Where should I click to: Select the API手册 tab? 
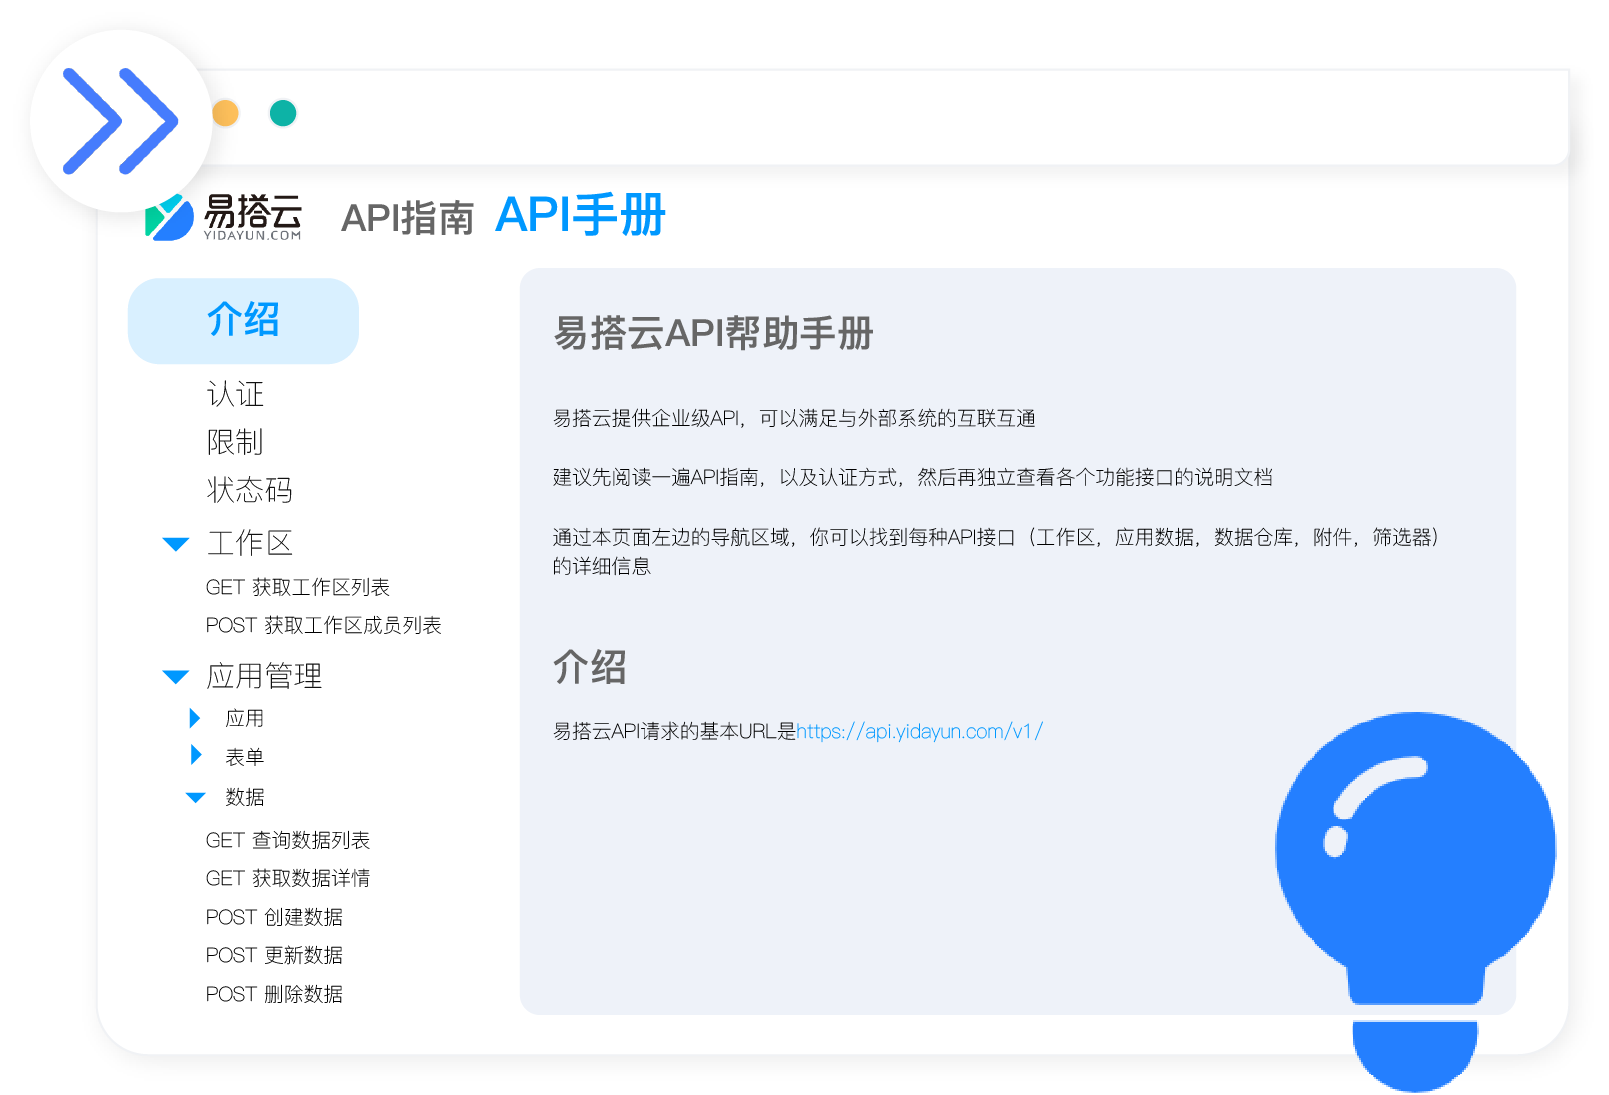580,216
